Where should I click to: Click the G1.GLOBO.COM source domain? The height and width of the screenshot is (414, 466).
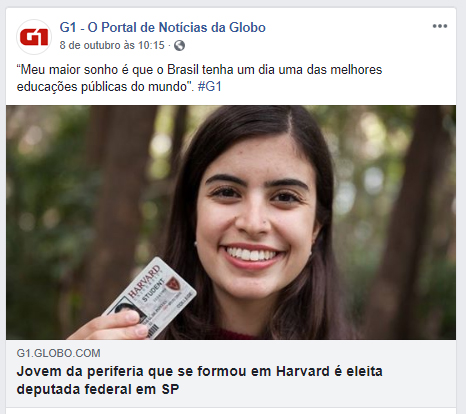58,353
